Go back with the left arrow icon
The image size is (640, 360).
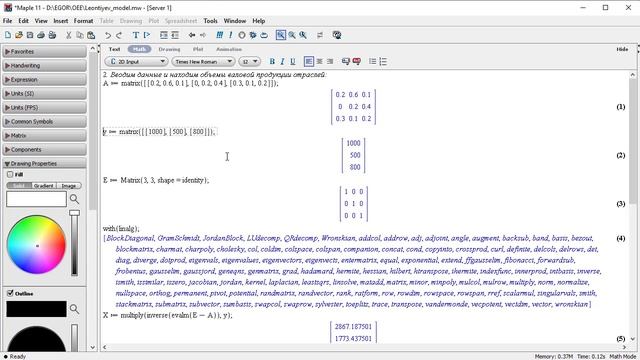tap(192, 35)
